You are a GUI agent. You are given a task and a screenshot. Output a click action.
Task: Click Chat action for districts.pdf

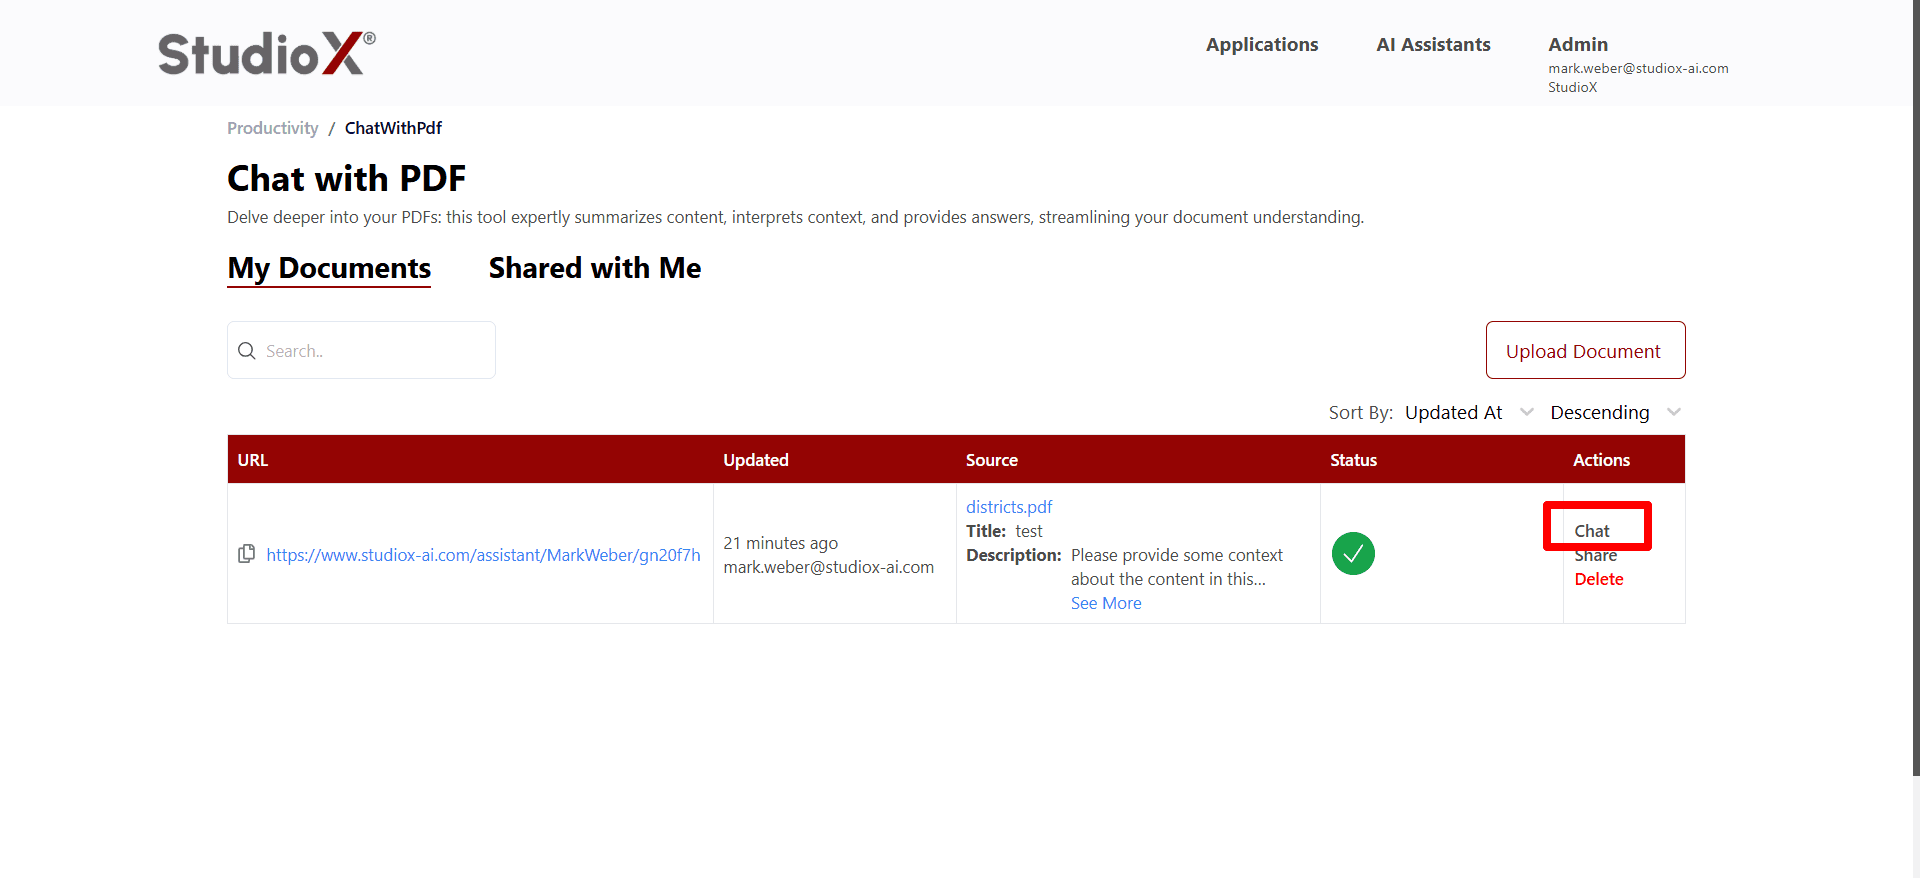click(x=1592, y=531)
